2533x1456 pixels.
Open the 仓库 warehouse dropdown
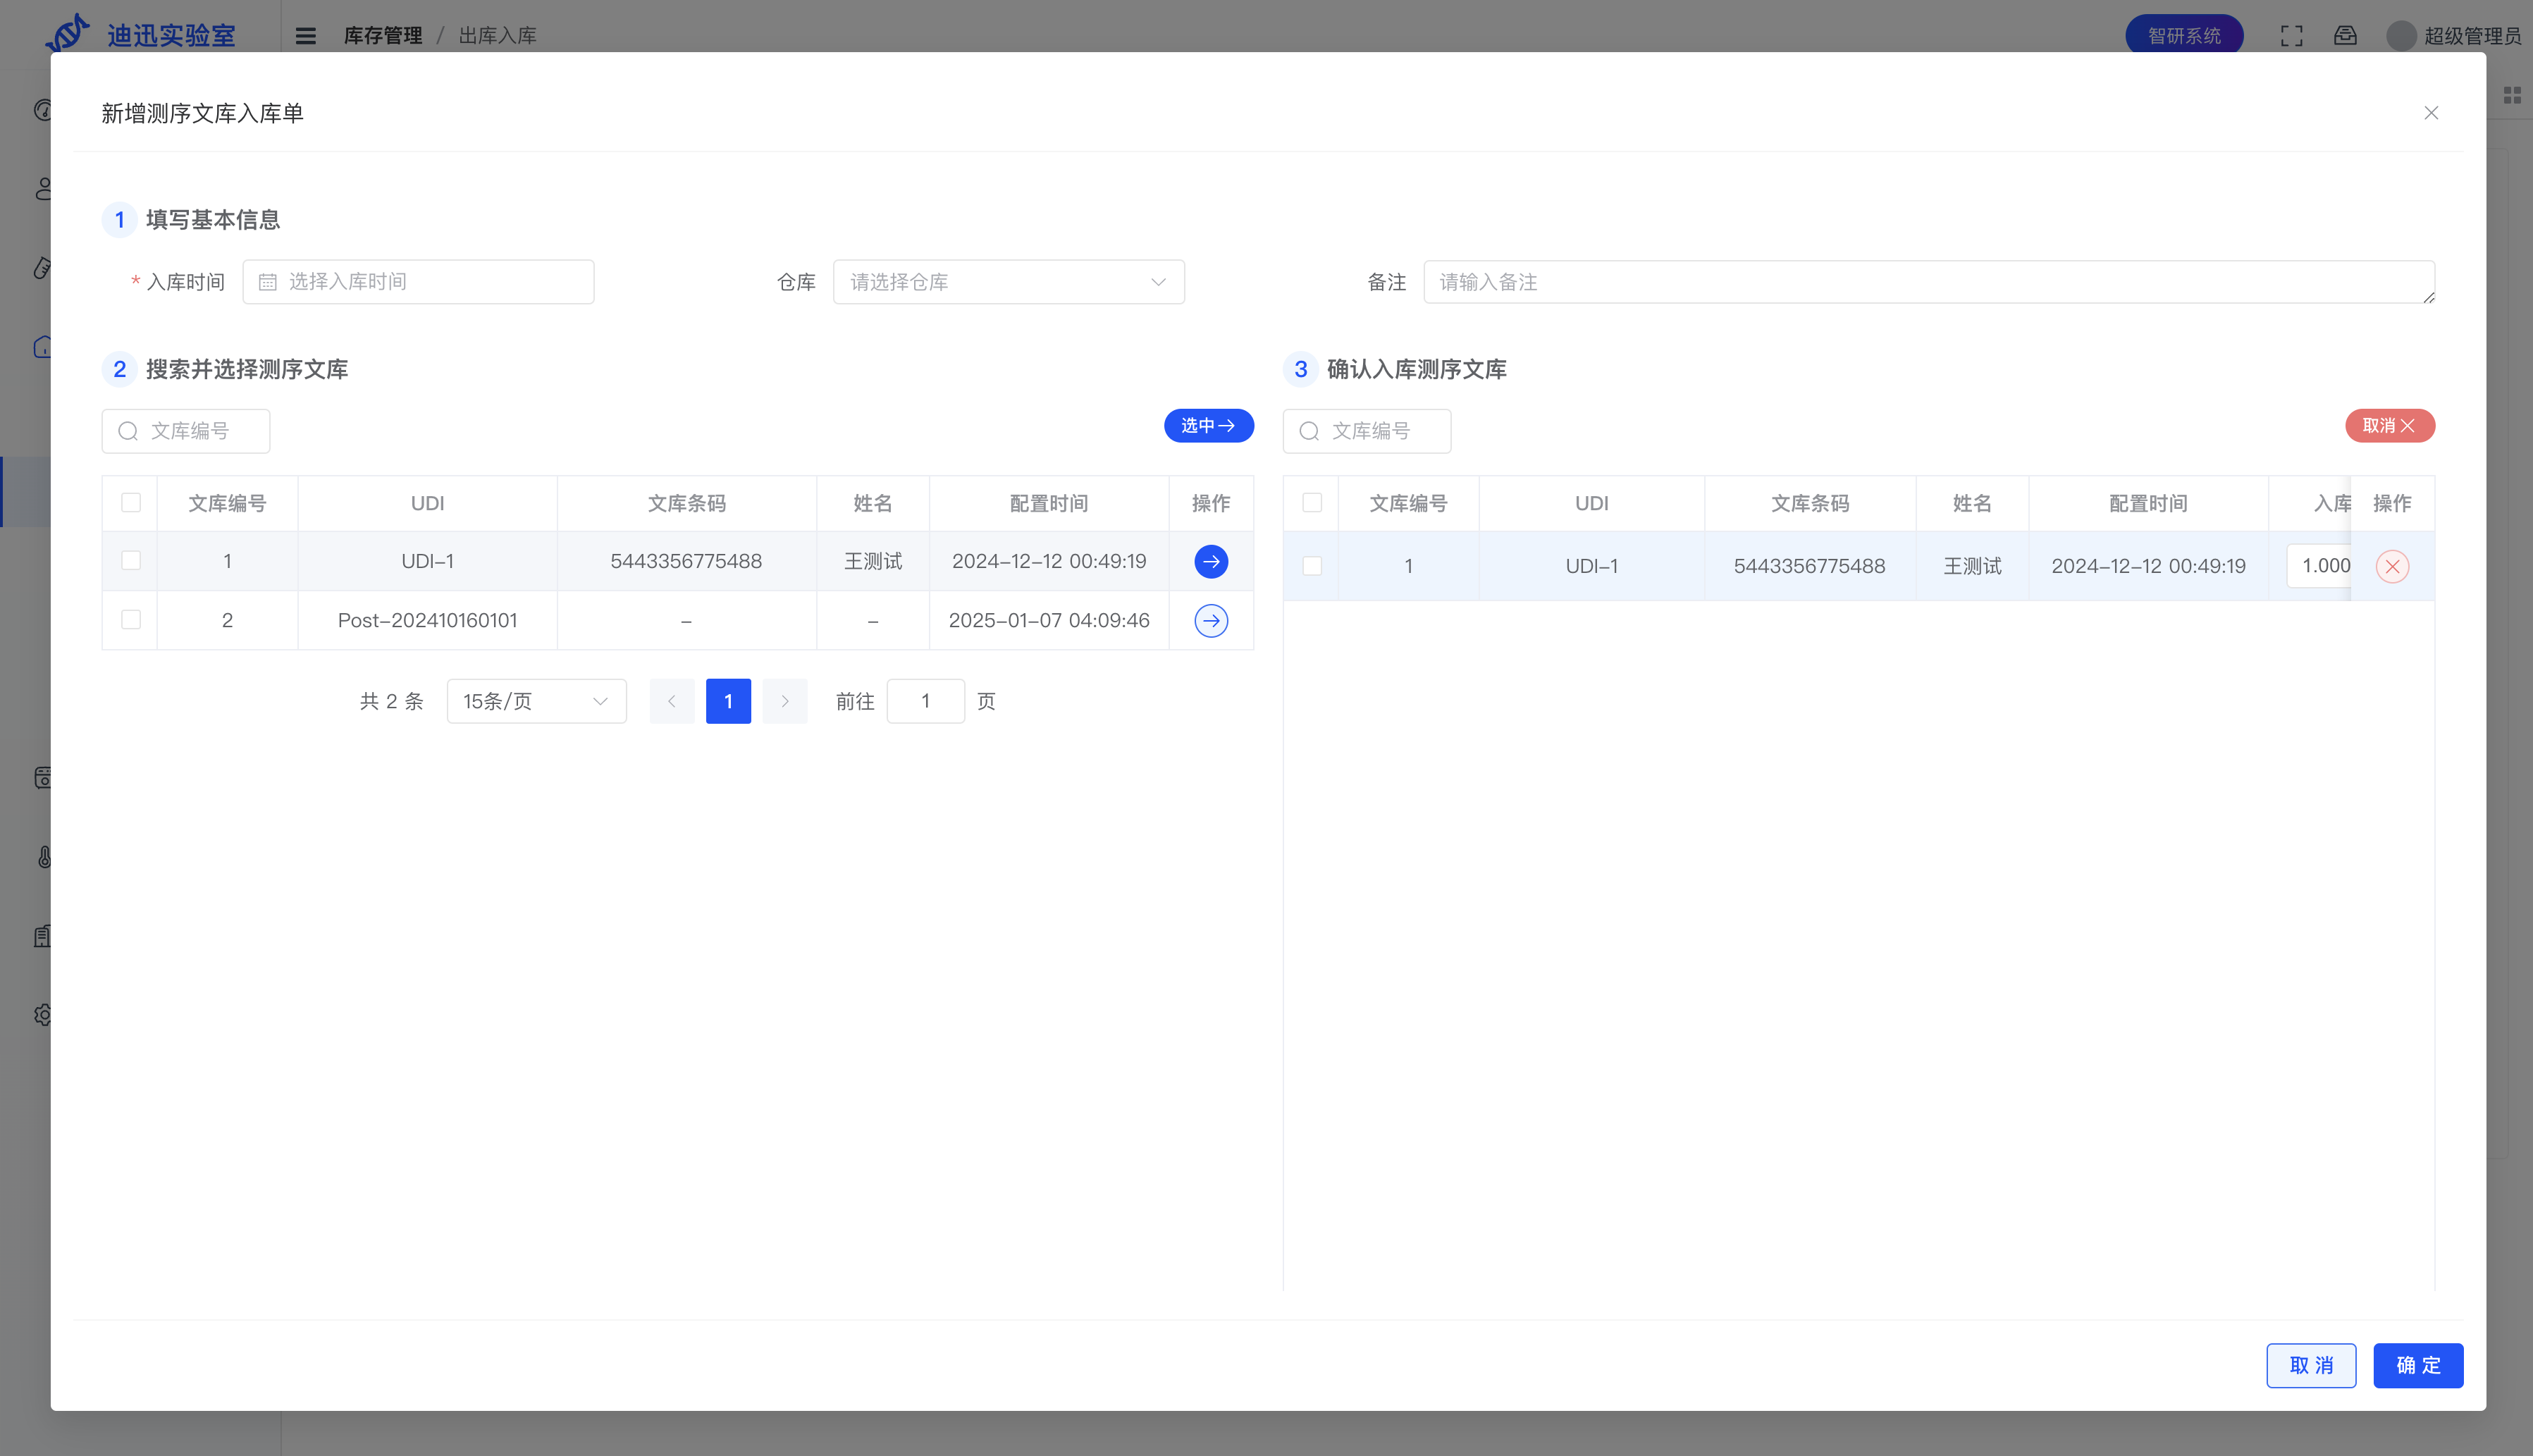pyautogui.click(x=1008, y=282)
